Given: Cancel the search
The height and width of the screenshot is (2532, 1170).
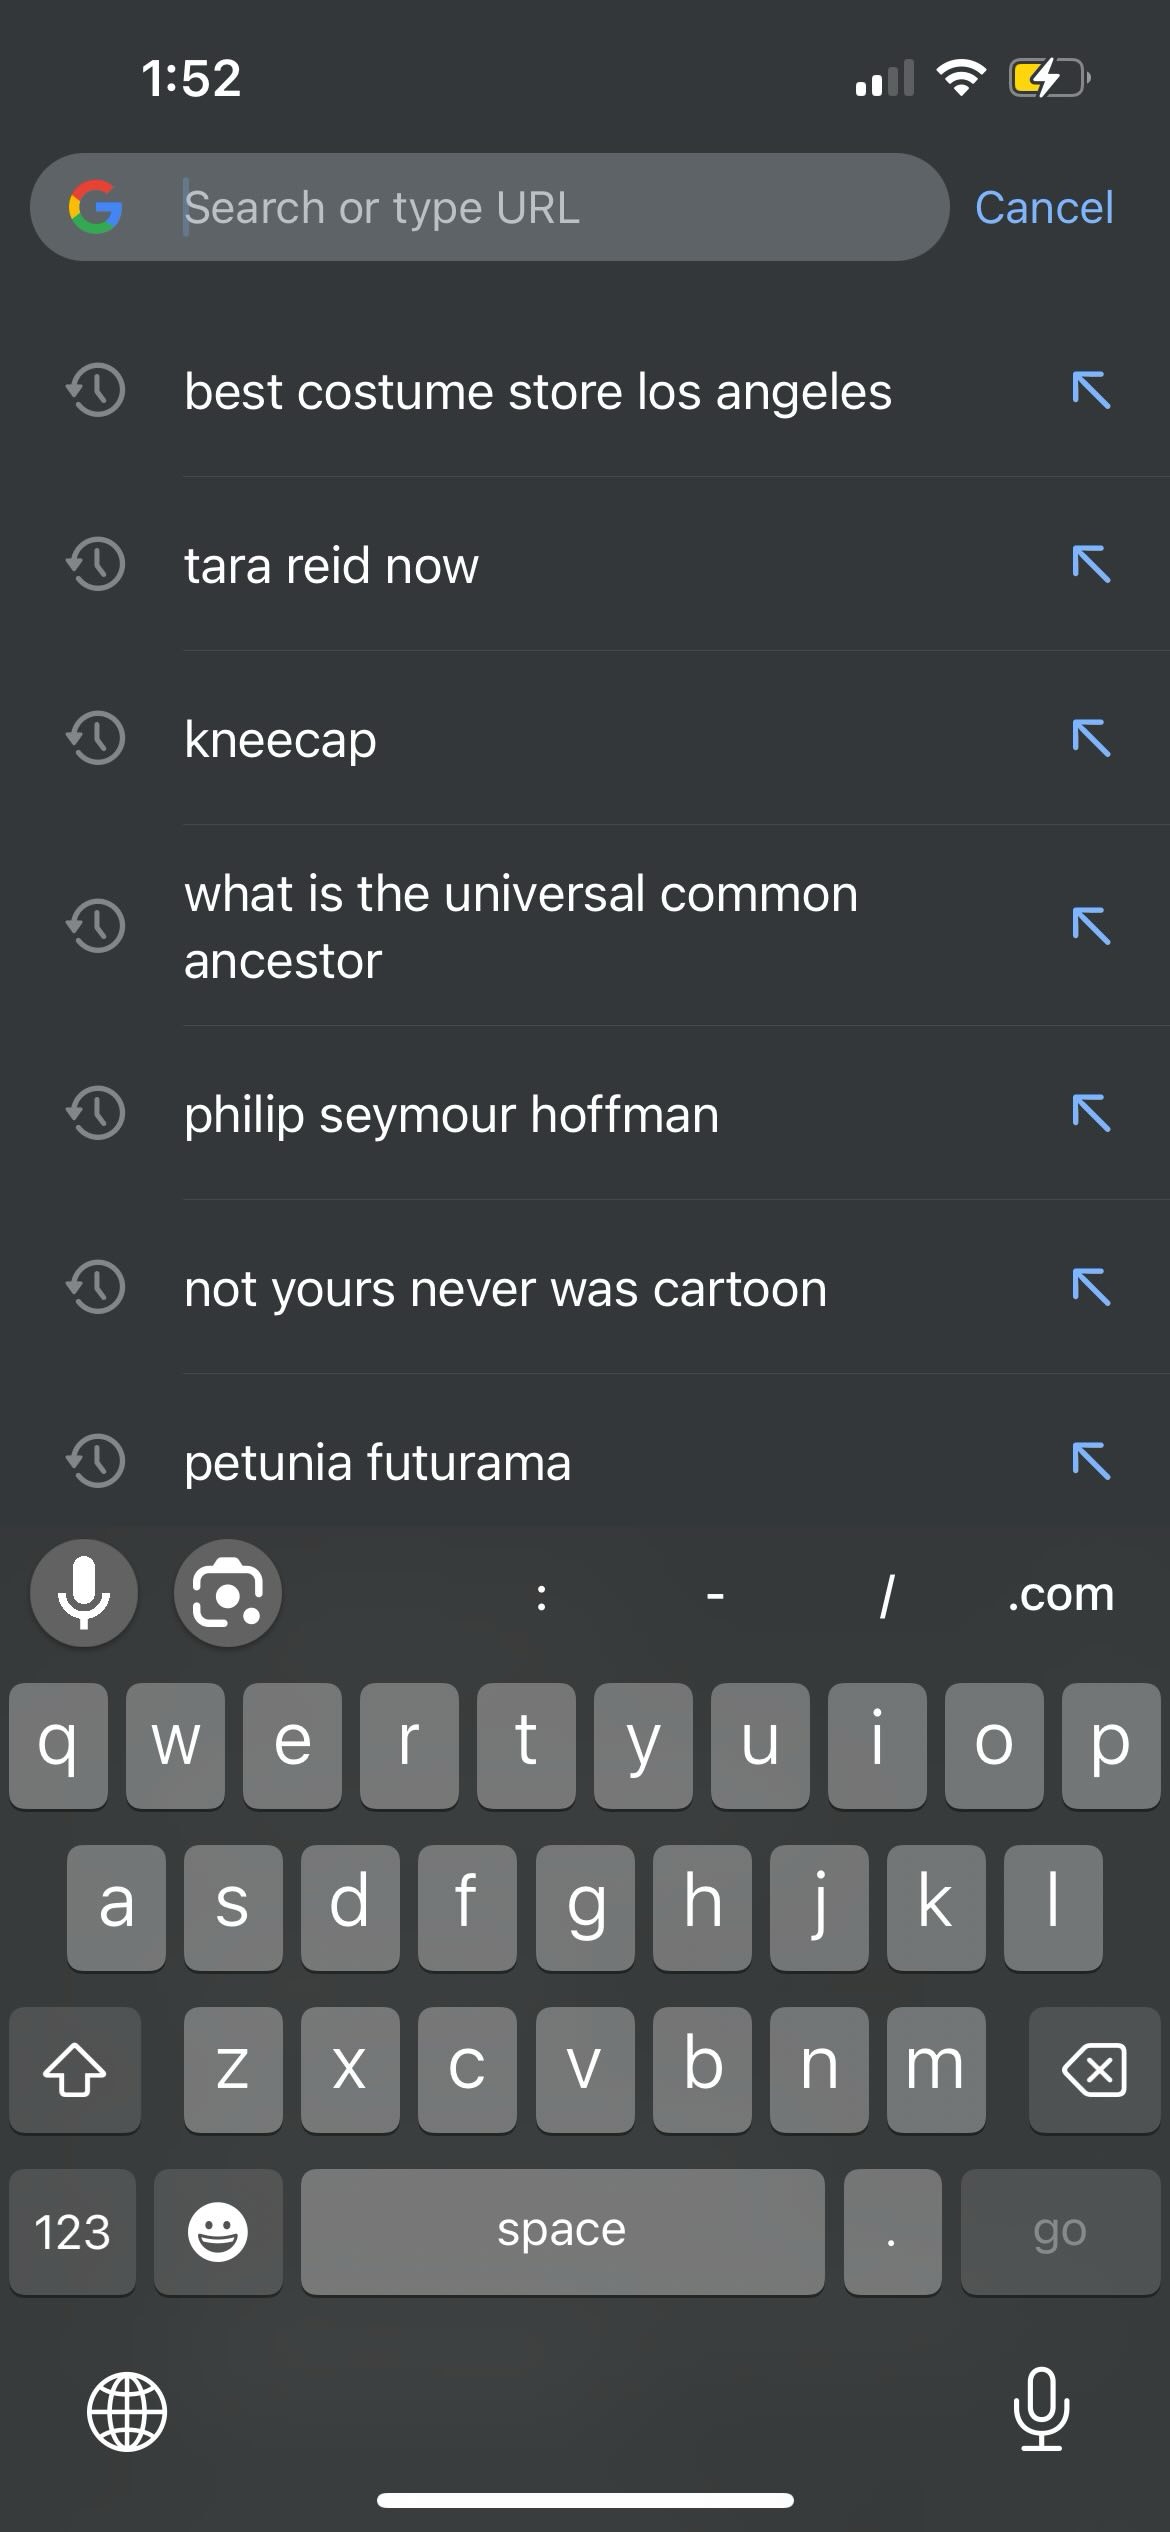Looking at the screenshot, I should pos(1043,208).
